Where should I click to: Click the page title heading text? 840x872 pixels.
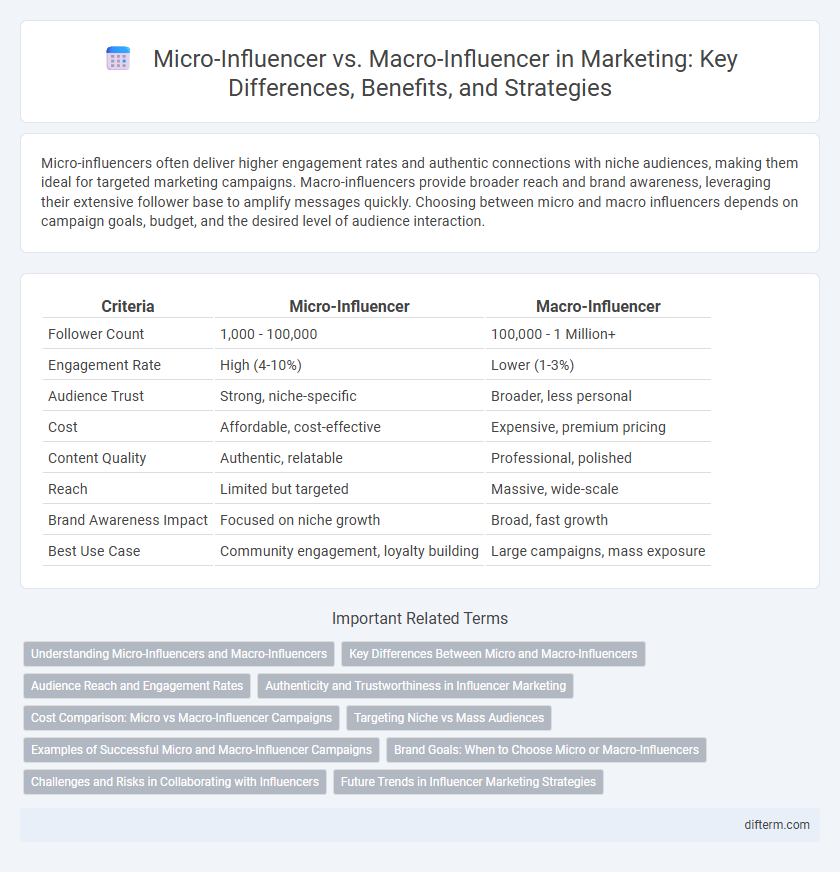pos(445,73)
